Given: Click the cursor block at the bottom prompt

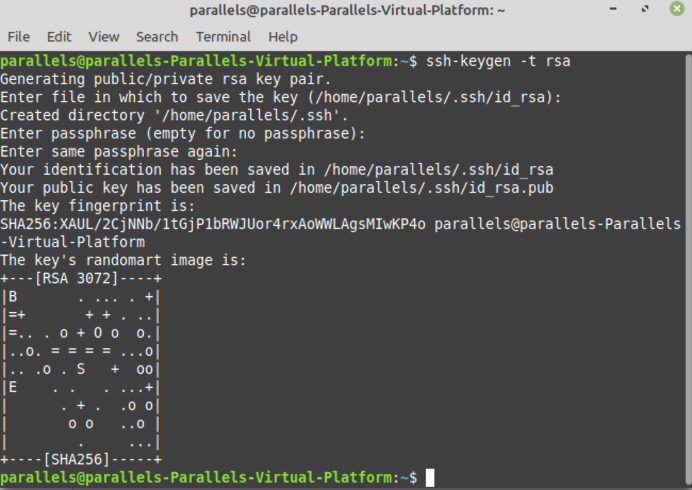Looking at the screenshot, I should tap(430, 478).
